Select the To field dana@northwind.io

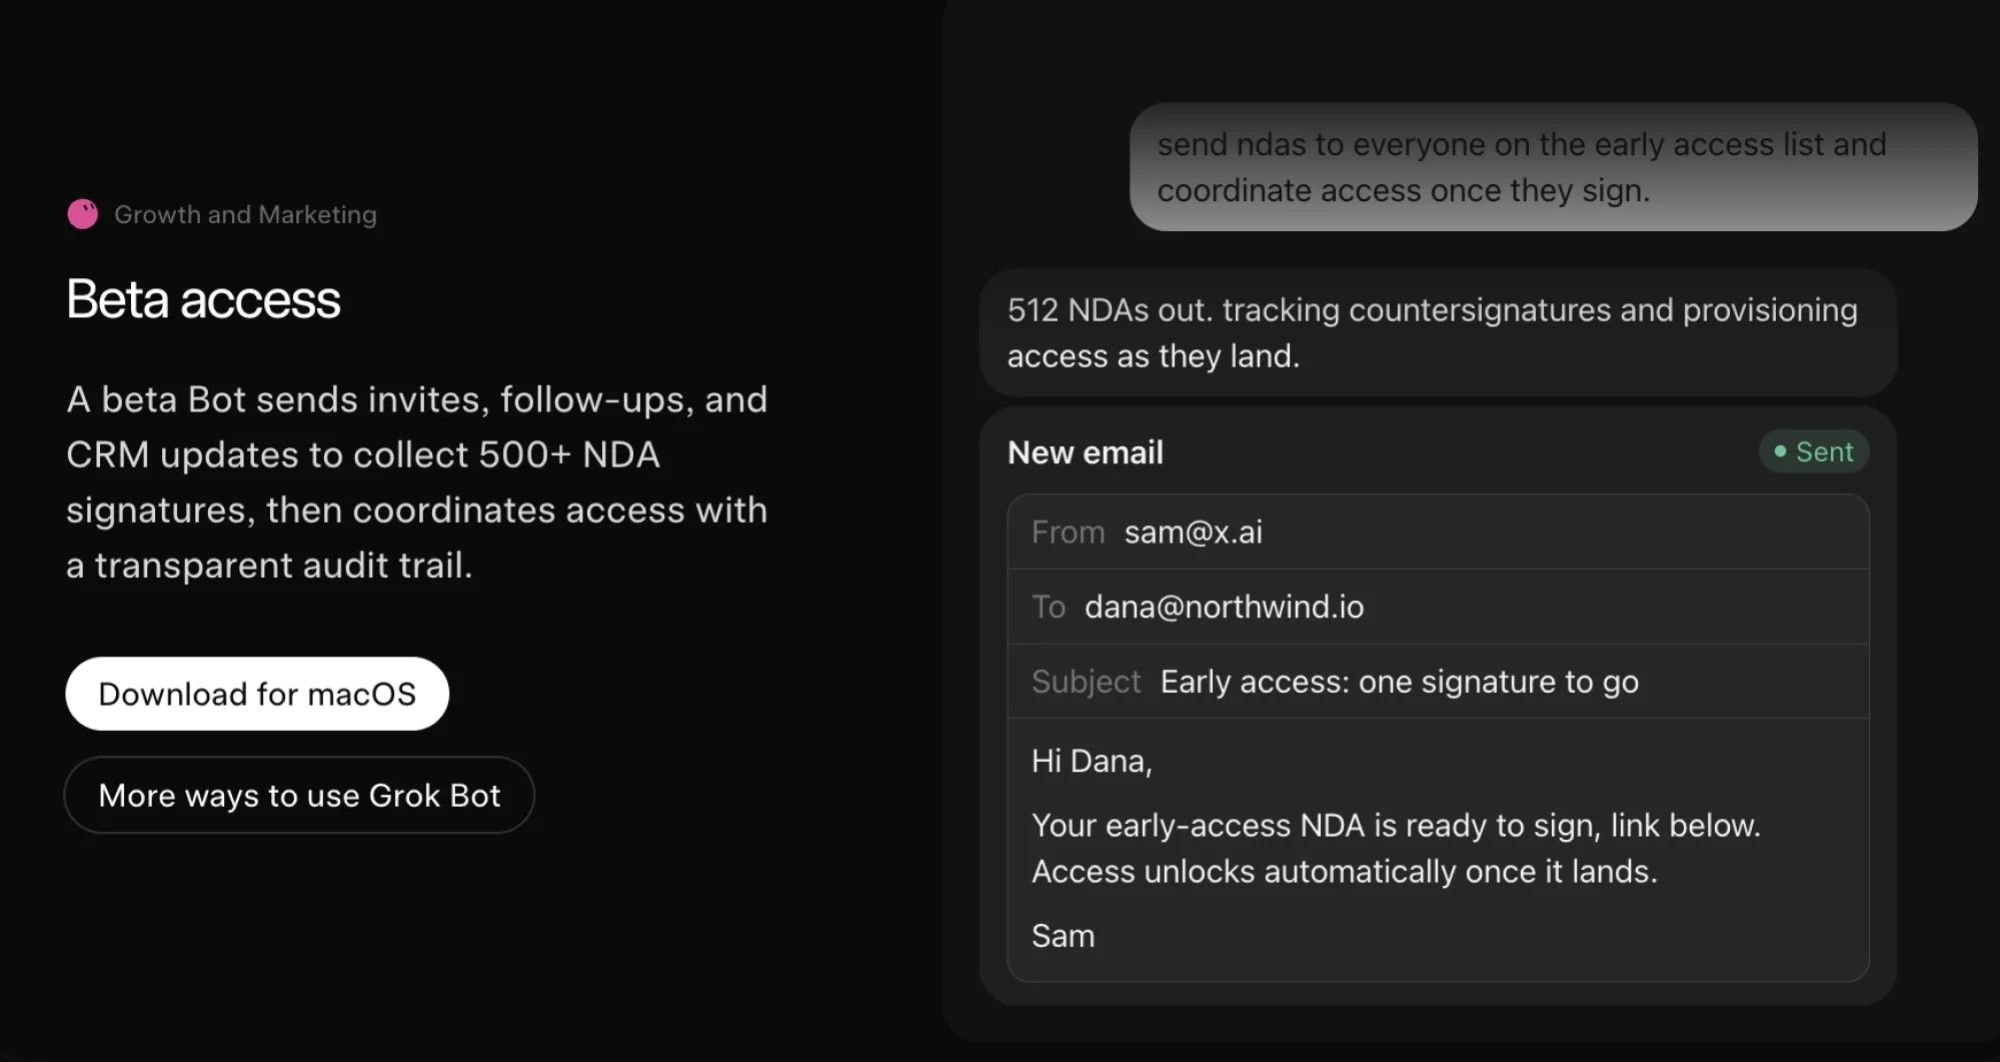(x=1438, y=607)
